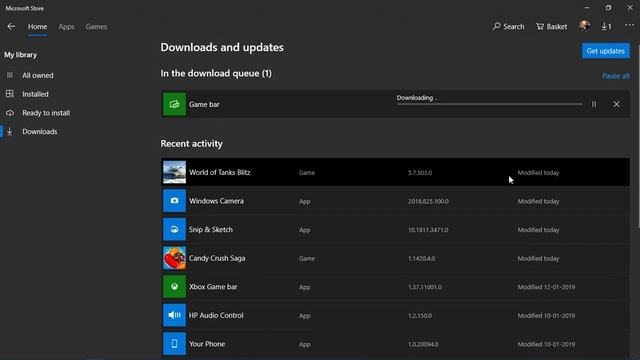Click the Windows Camera icon

pos(174,201)
